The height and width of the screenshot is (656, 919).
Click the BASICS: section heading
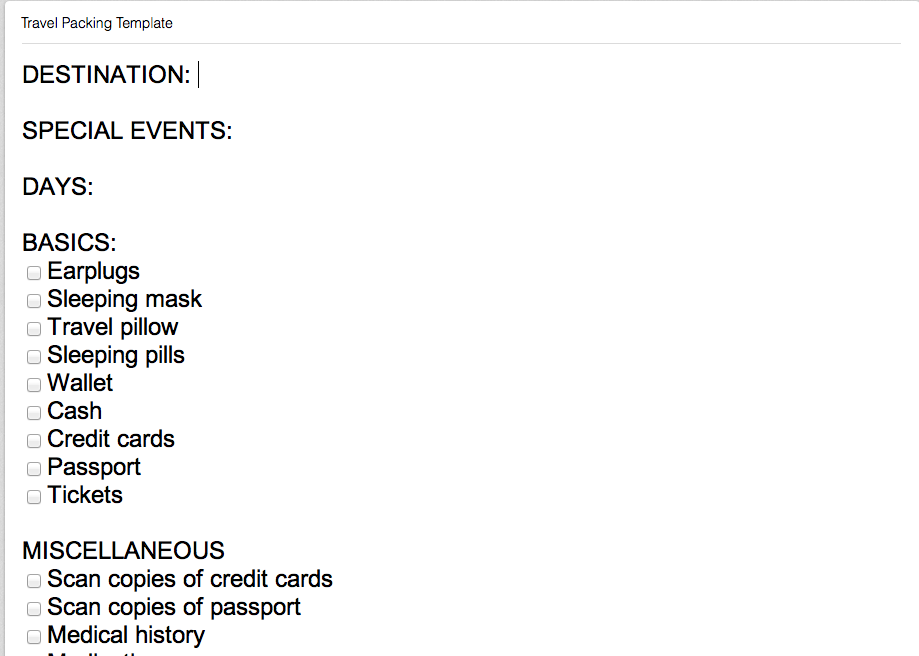click(69, 243)
